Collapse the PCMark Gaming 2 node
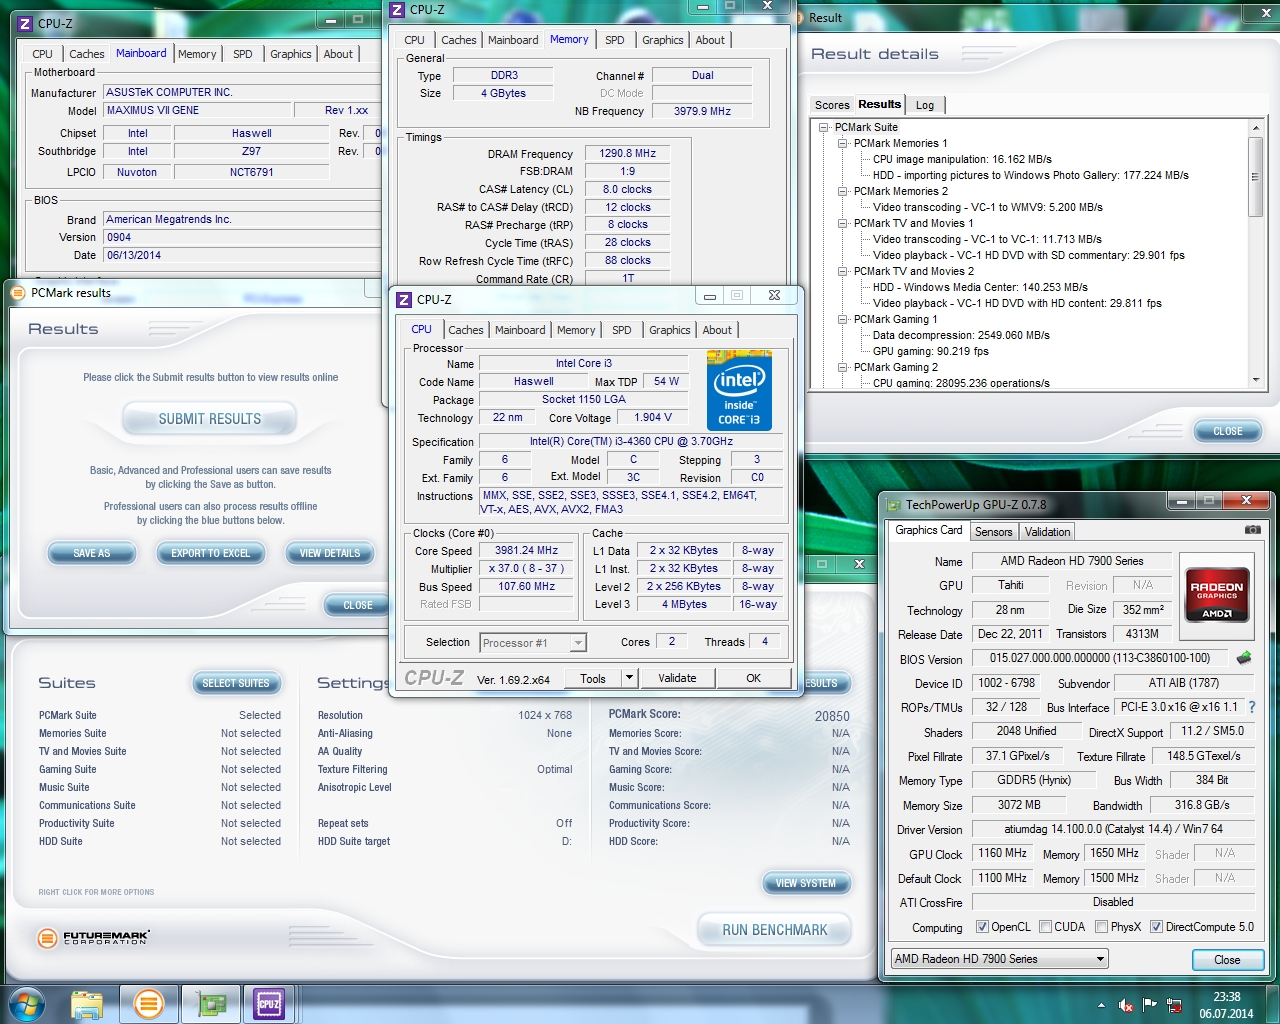The width and height of the screenshot is (1280, 1024). click(x=842, y=367)
